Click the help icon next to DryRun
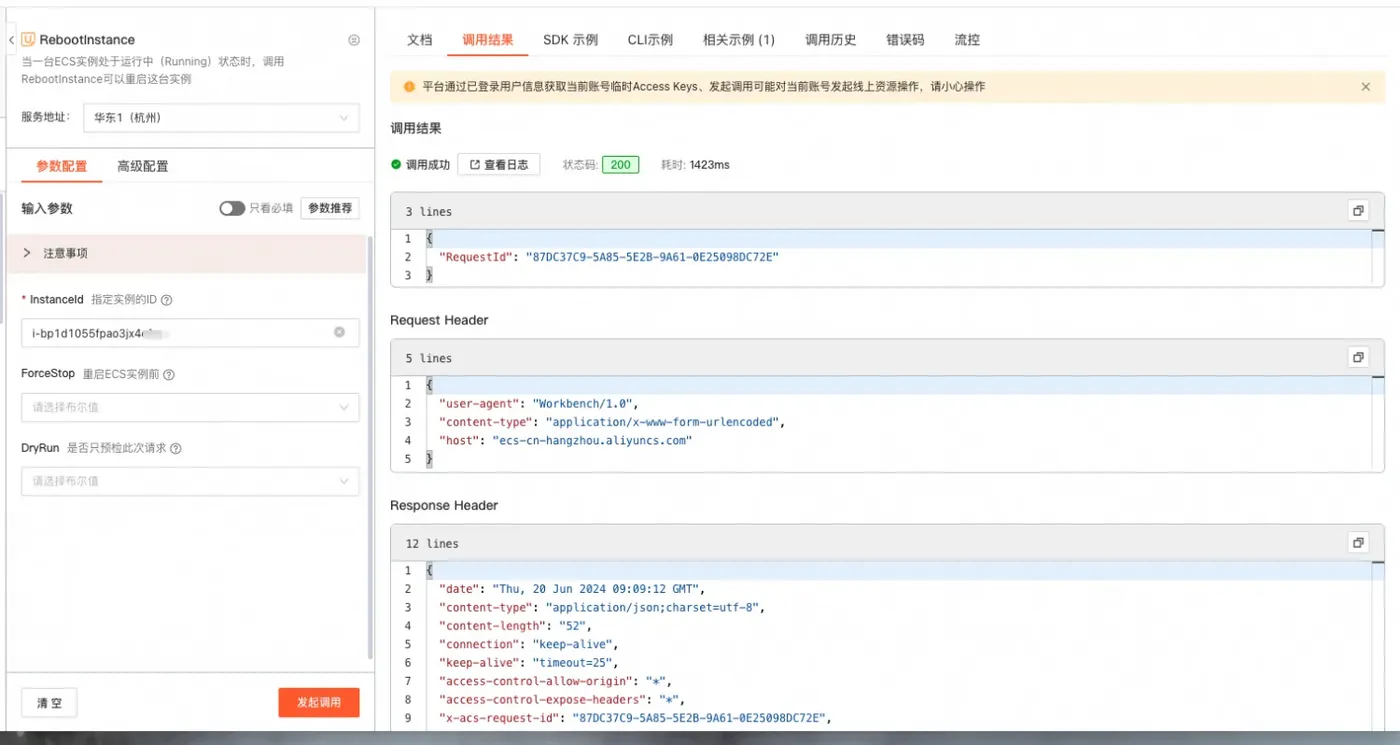This screenshot has width=1400, height=745. [176, 448]
